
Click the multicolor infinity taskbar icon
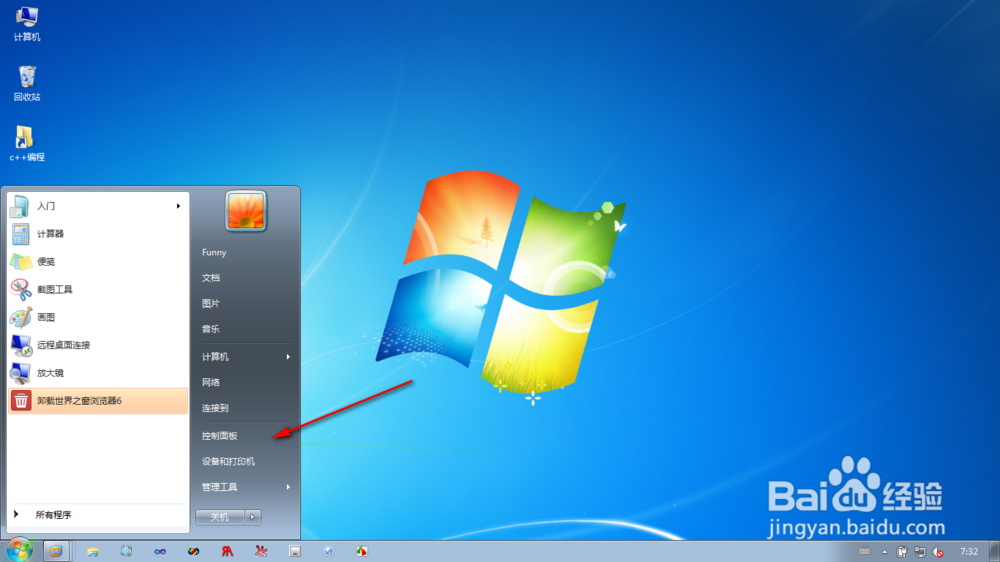pyautogui.click(x=193, y=551)
